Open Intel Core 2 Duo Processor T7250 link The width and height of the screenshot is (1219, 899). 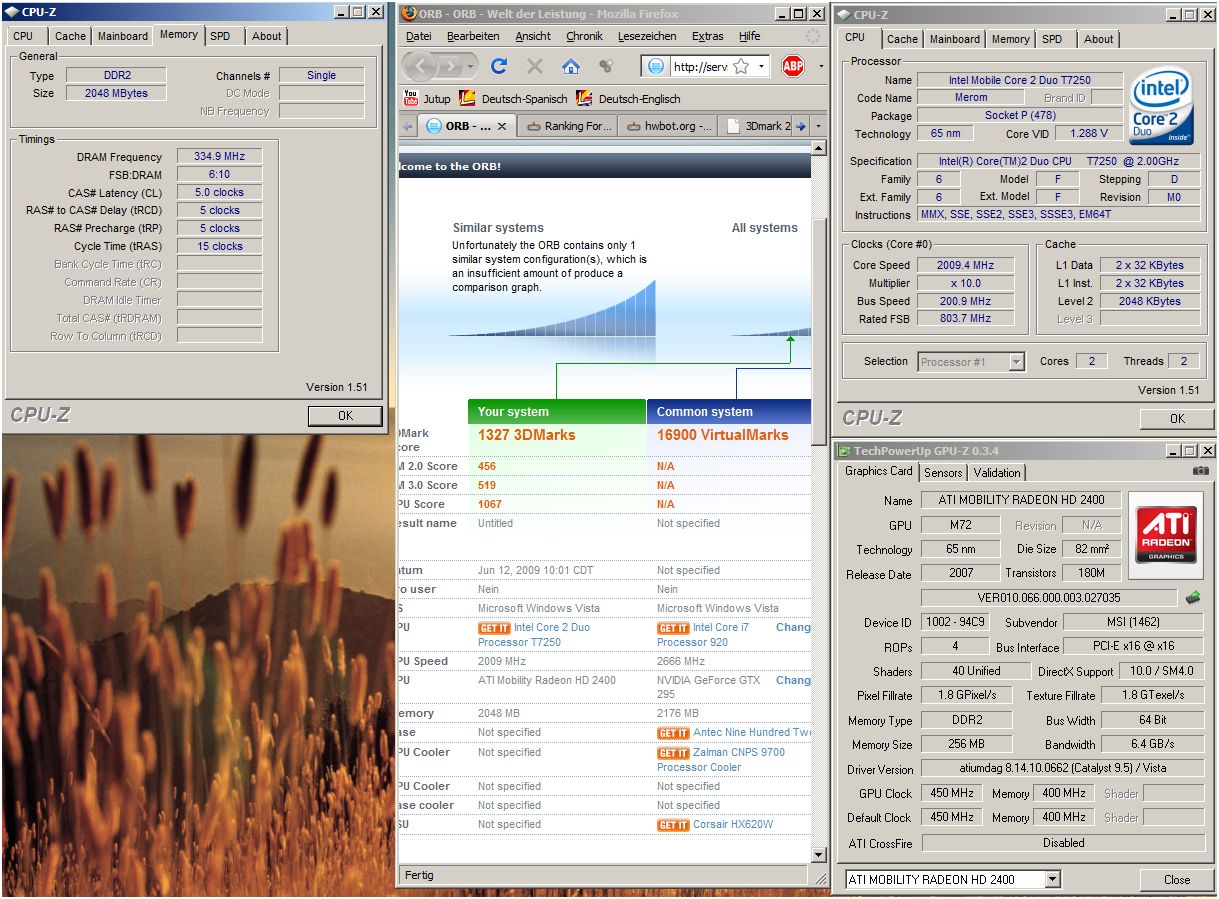[x=534, y=635]
